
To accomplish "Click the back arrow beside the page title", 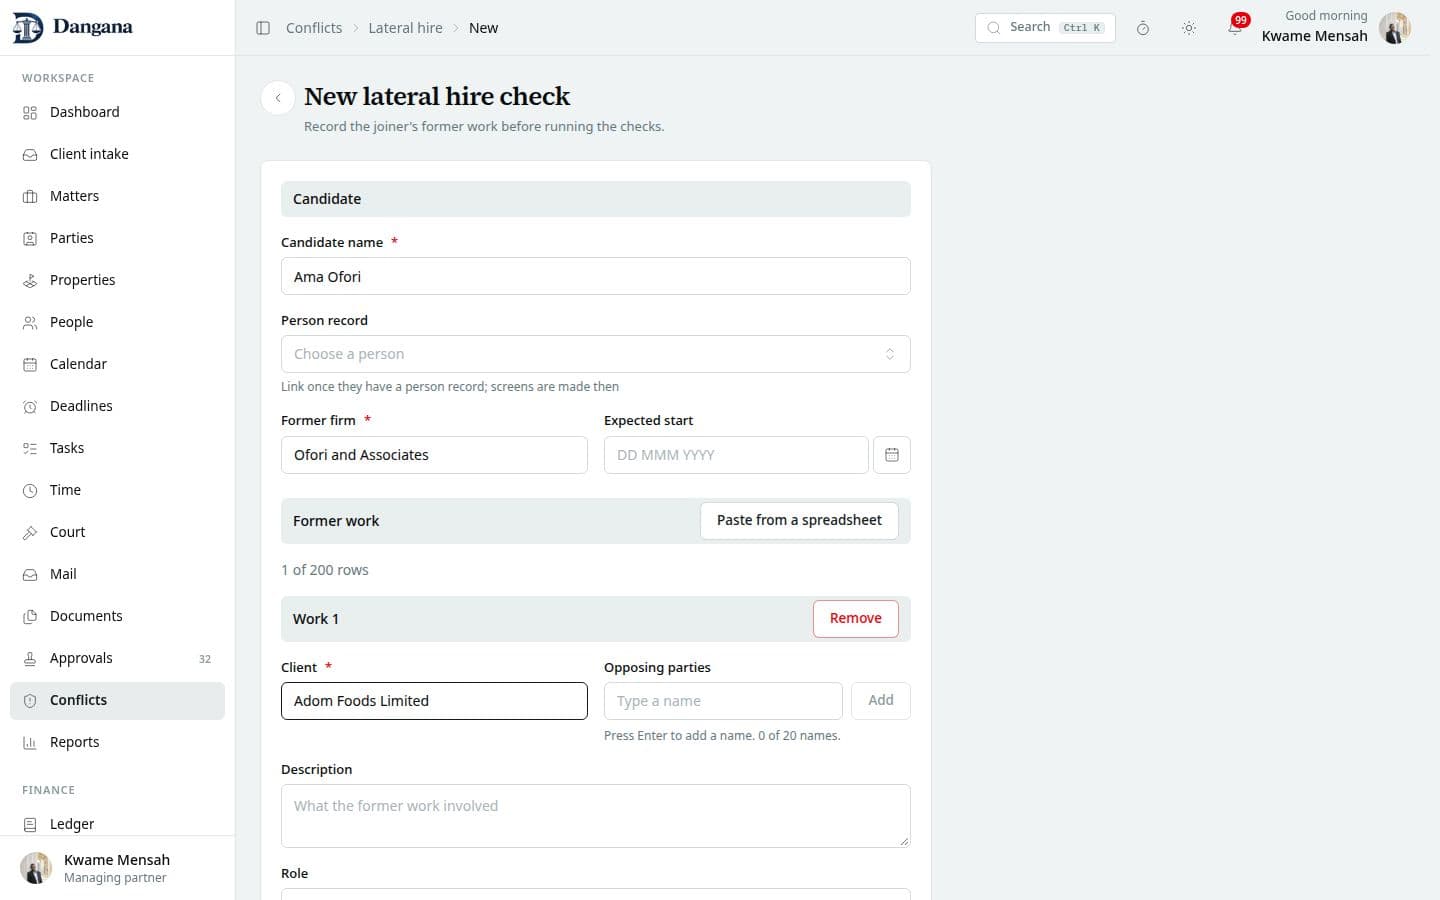I will click(278, 98).
